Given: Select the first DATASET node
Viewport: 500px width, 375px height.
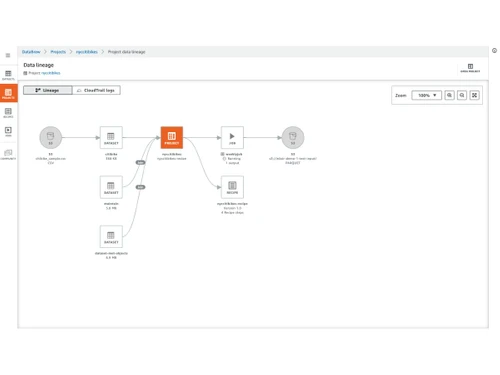Looking at the screenshot, I should click(x=111, y=137).
